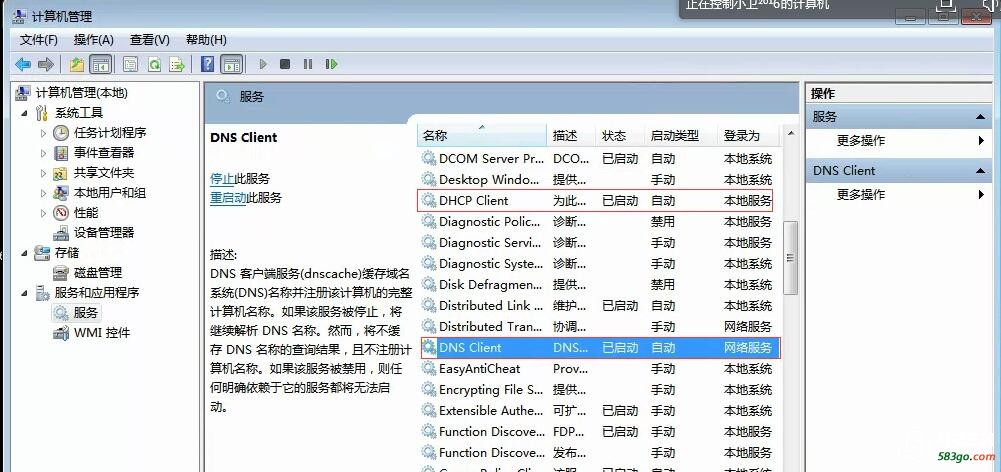This screenshot has width=1001, height=472.
Task: Select Disk Defragmen... service
Action: (599, 284)
